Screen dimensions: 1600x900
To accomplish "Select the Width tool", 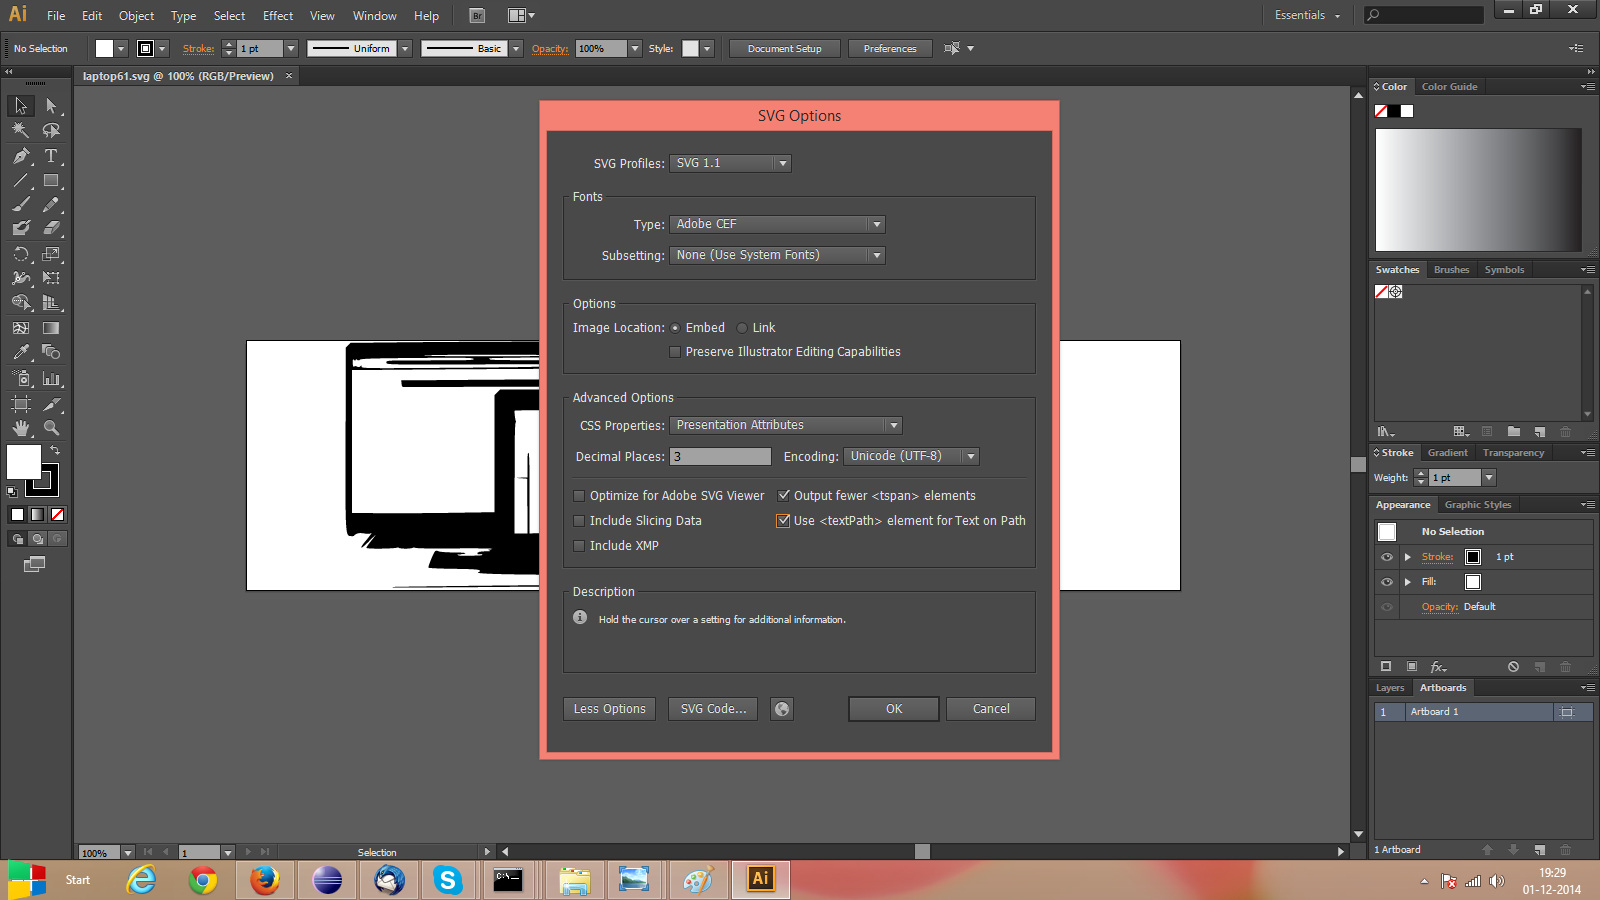I will (21, 278).
